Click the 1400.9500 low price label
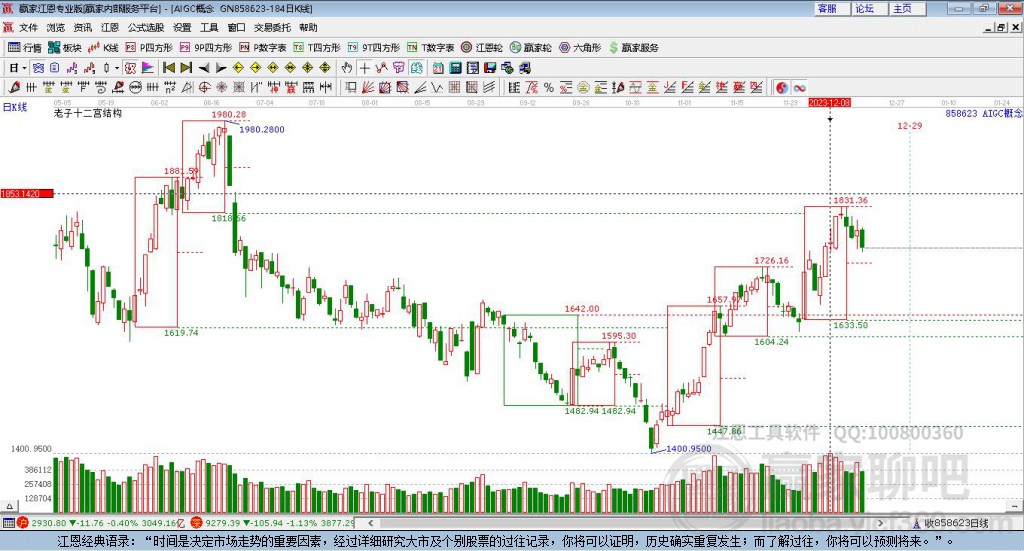1024x551 pixels. [688, 449]
